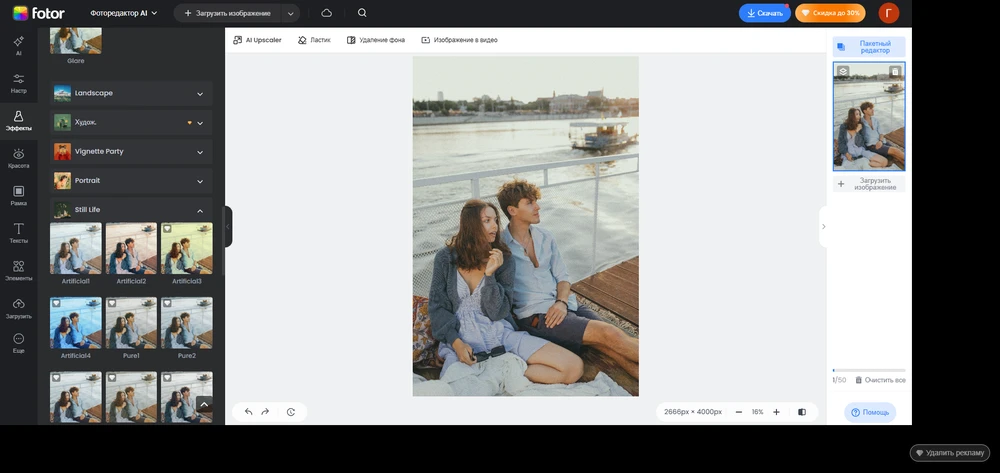This screenshot has width=1000, height=473.
Task: Select the AI Upscaler tool tab
Action: click(x=257, y=40)
